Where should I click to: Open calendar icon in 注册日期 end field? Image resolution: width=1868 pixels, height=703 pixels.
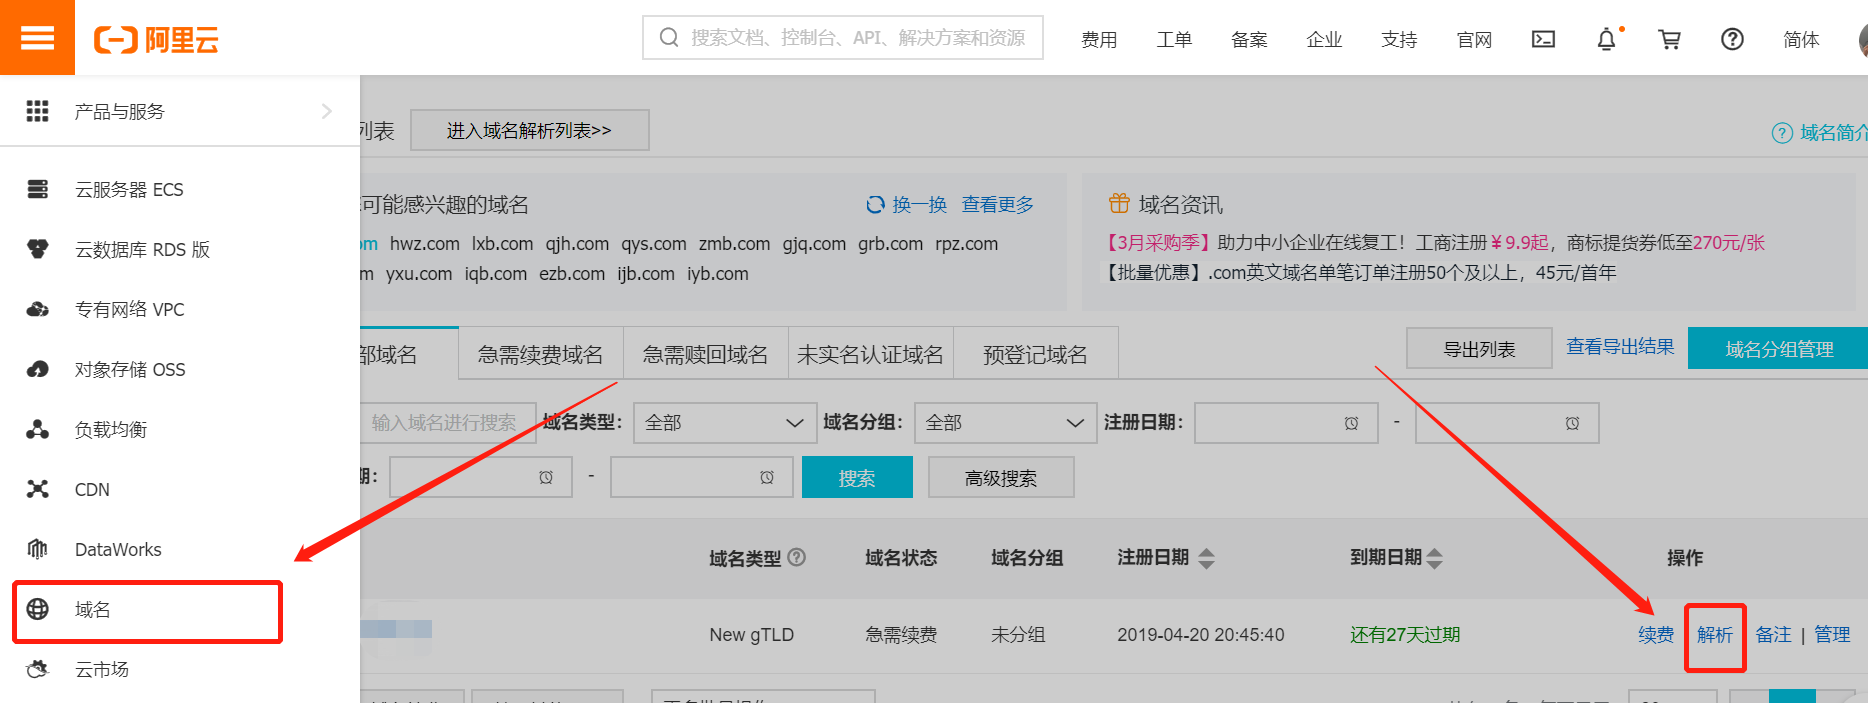[x=1572, y=423]
